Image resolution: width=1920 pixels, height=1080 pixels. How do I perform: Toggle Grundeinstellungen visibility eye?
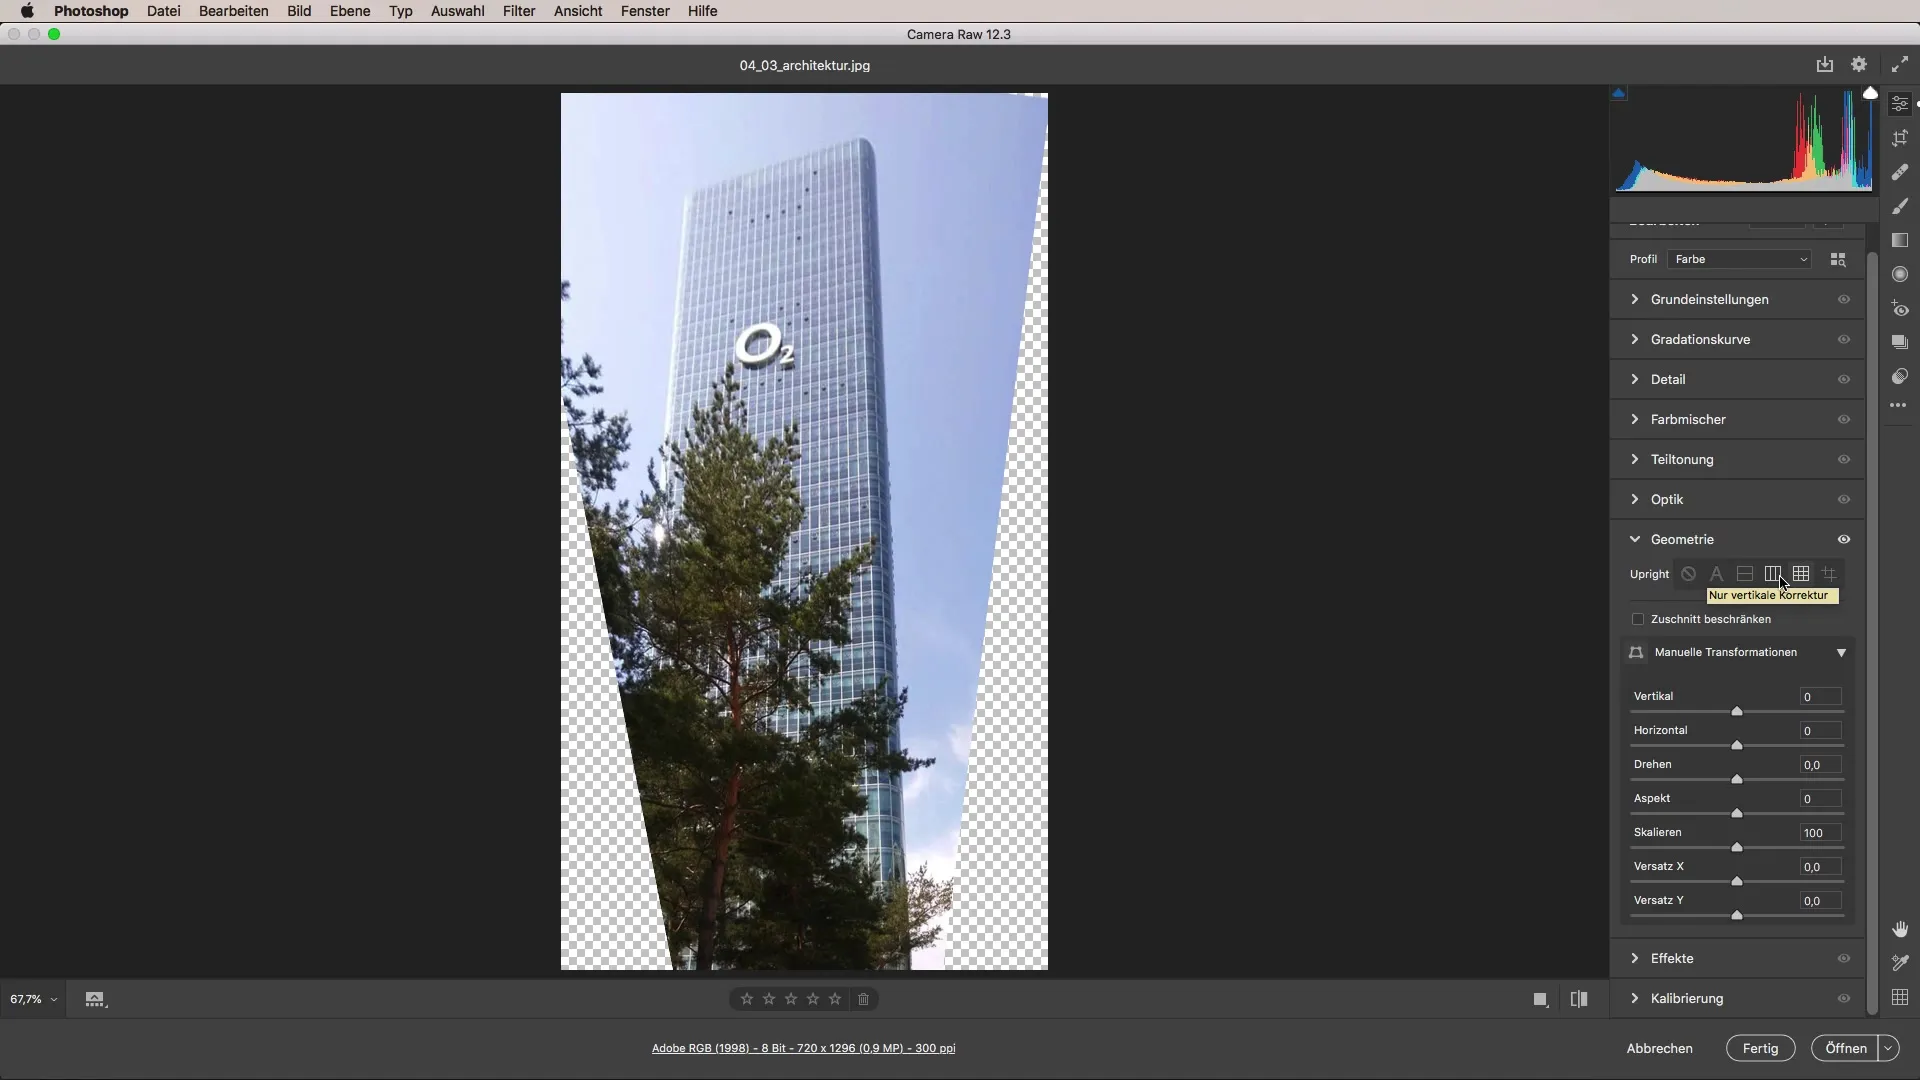(x=1844, y=299)
